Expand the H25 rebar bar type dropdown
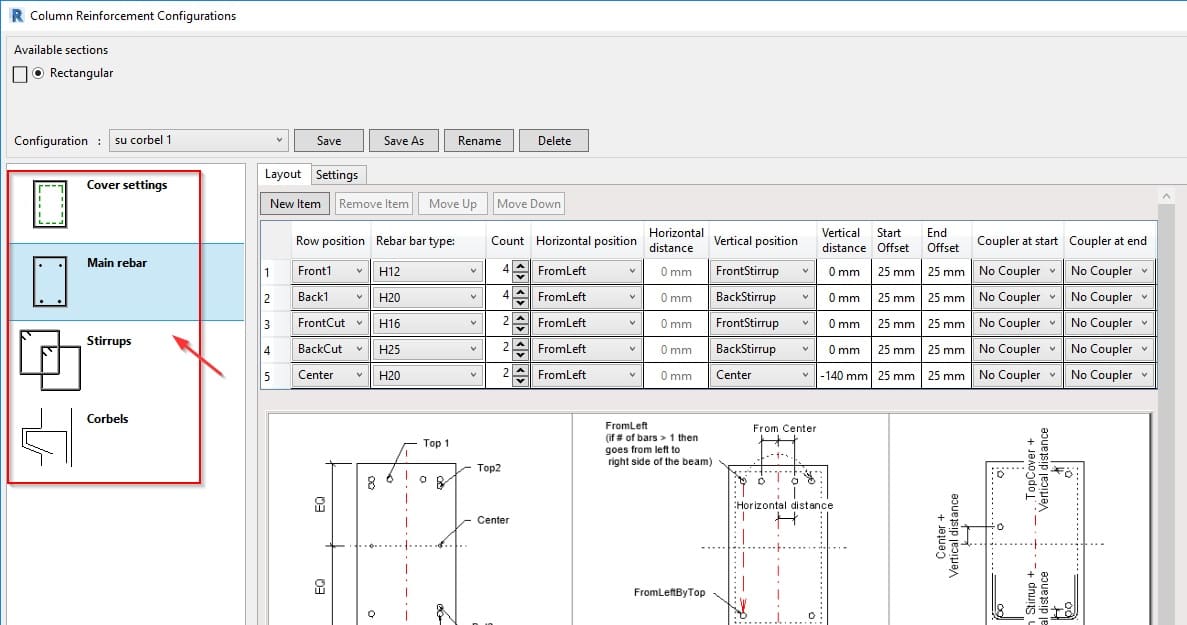The width and height of the screenshot is (1187, 625). (428, 350)
